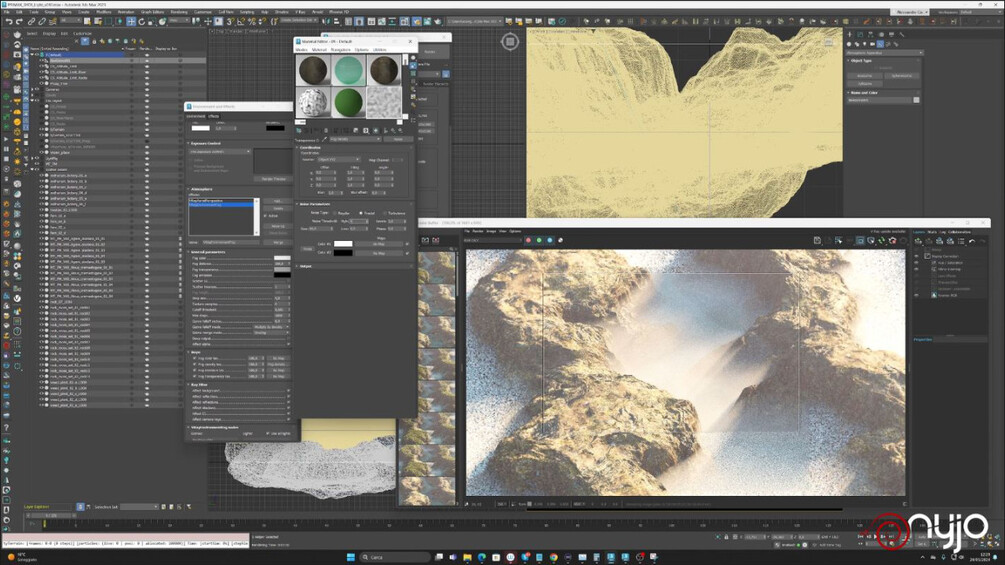The width and height of the screenshot is (1005, 565).
Task: Click the Merge button in Atmosphere rollout
Action: tap(278, 242)
